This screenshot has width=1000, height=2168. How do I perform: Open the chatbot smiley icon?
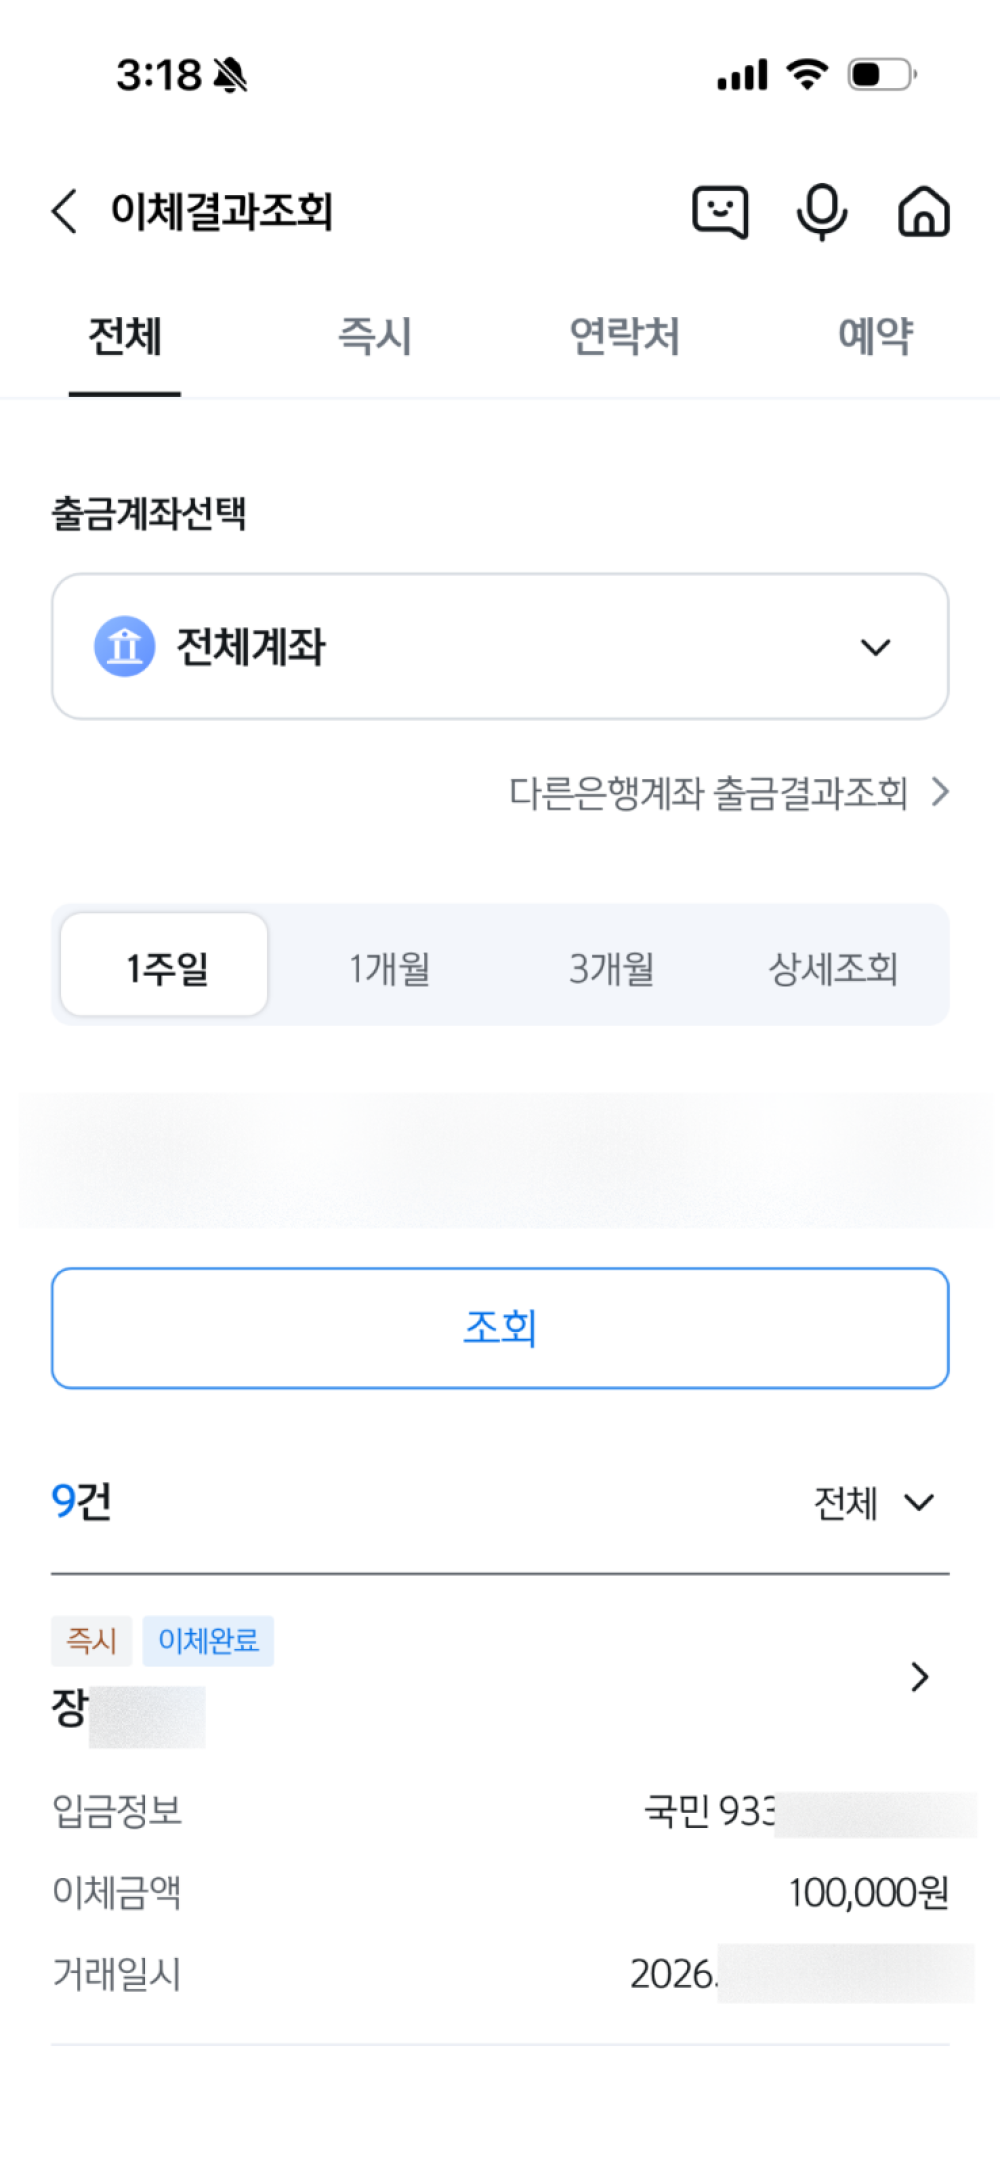(x=720, y=212)
